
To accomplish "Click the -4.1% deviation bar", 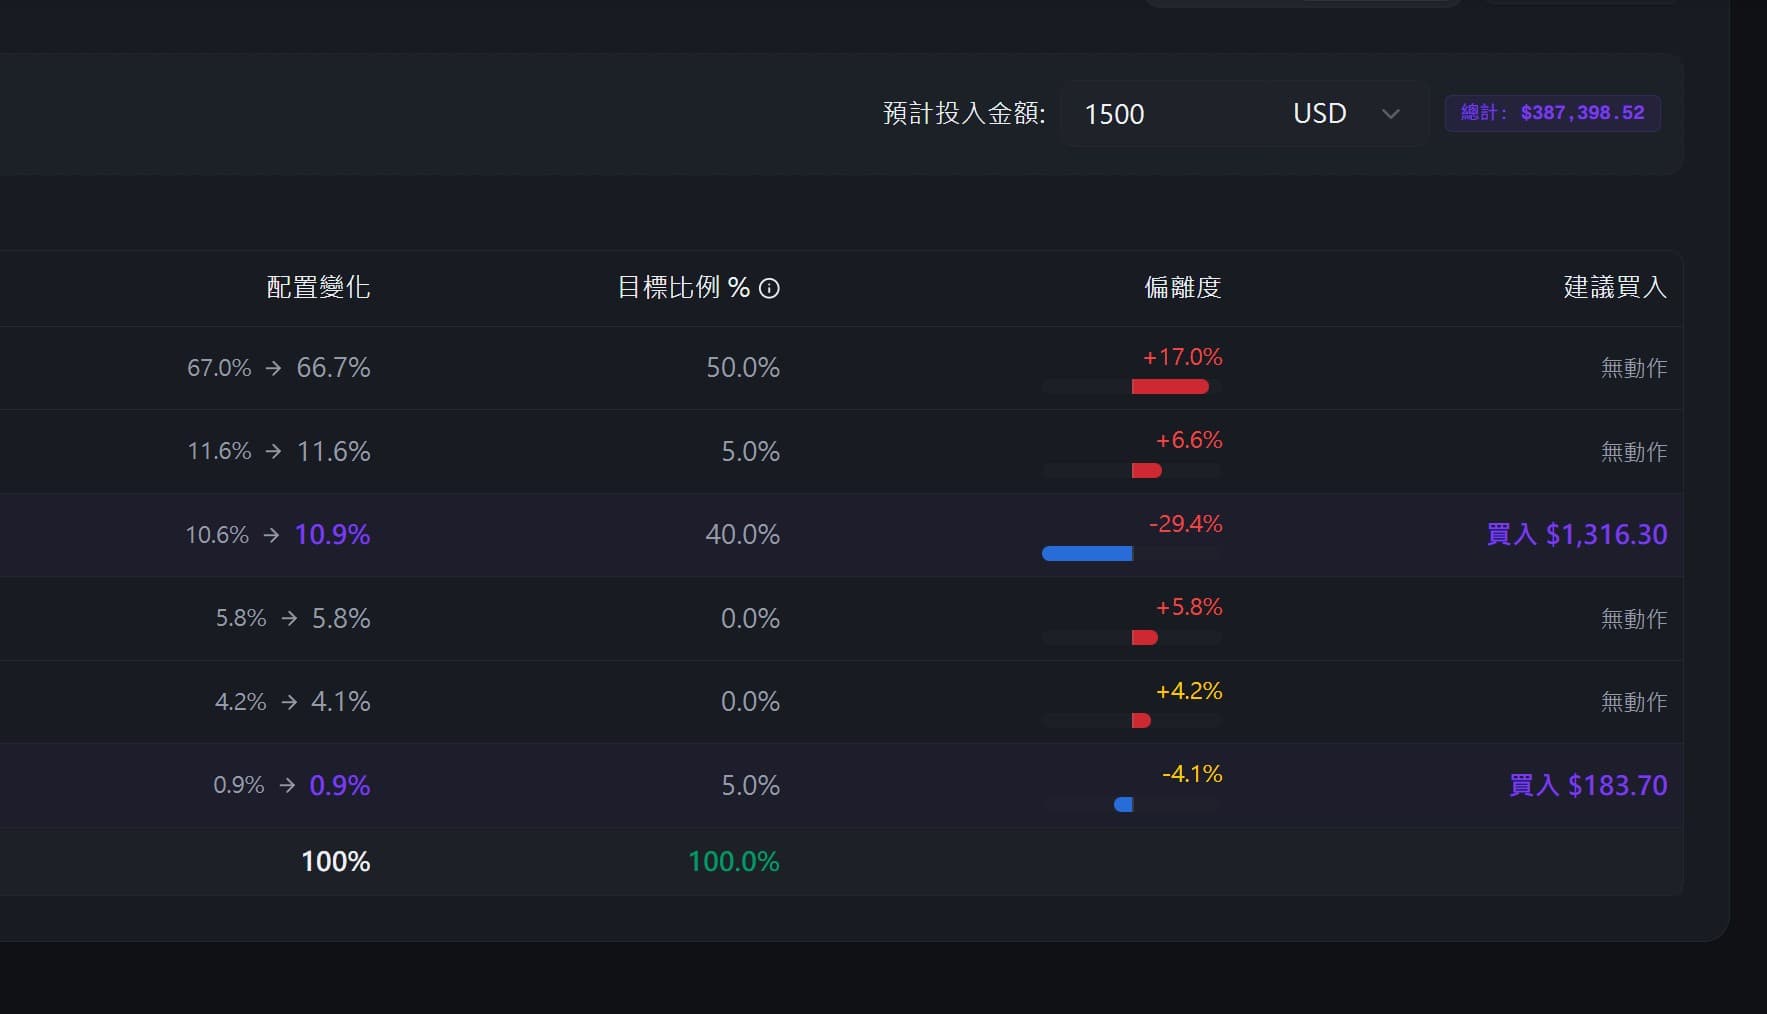I will coord(1123,804).
